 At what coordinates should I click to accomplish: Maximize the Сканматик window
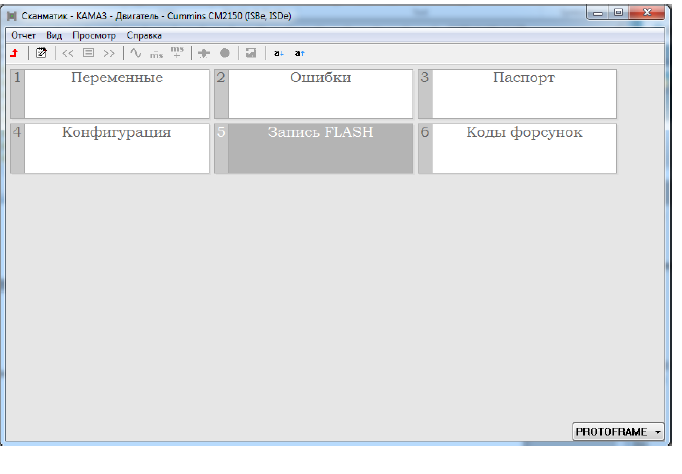(618, 13)
